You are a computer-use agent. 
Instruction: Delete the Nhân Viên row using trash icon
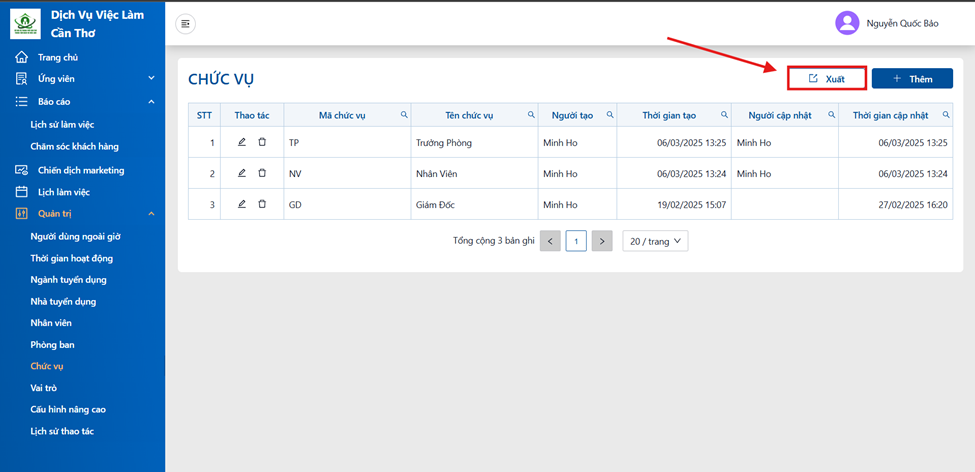[262, 174]
